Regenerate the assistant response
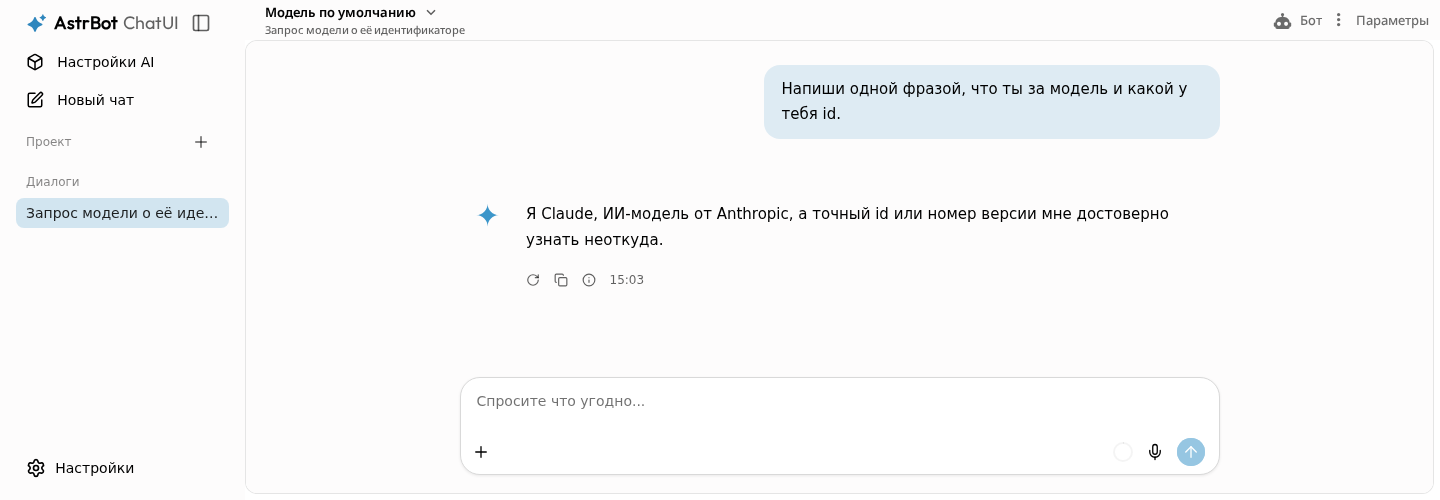1440x500 pixels. coord(533,280)
